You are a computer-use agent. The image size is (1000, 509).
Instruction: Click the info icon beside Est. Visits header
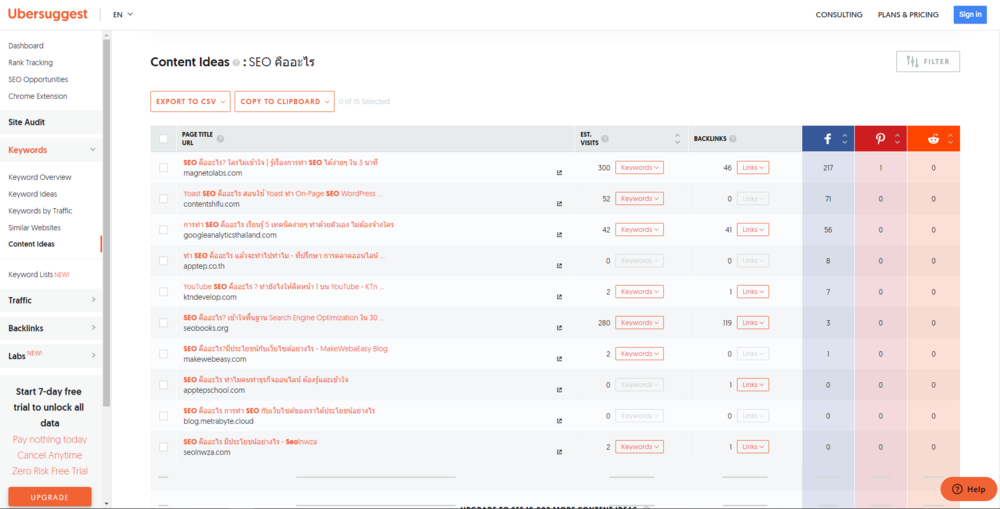tap(605, 138)
